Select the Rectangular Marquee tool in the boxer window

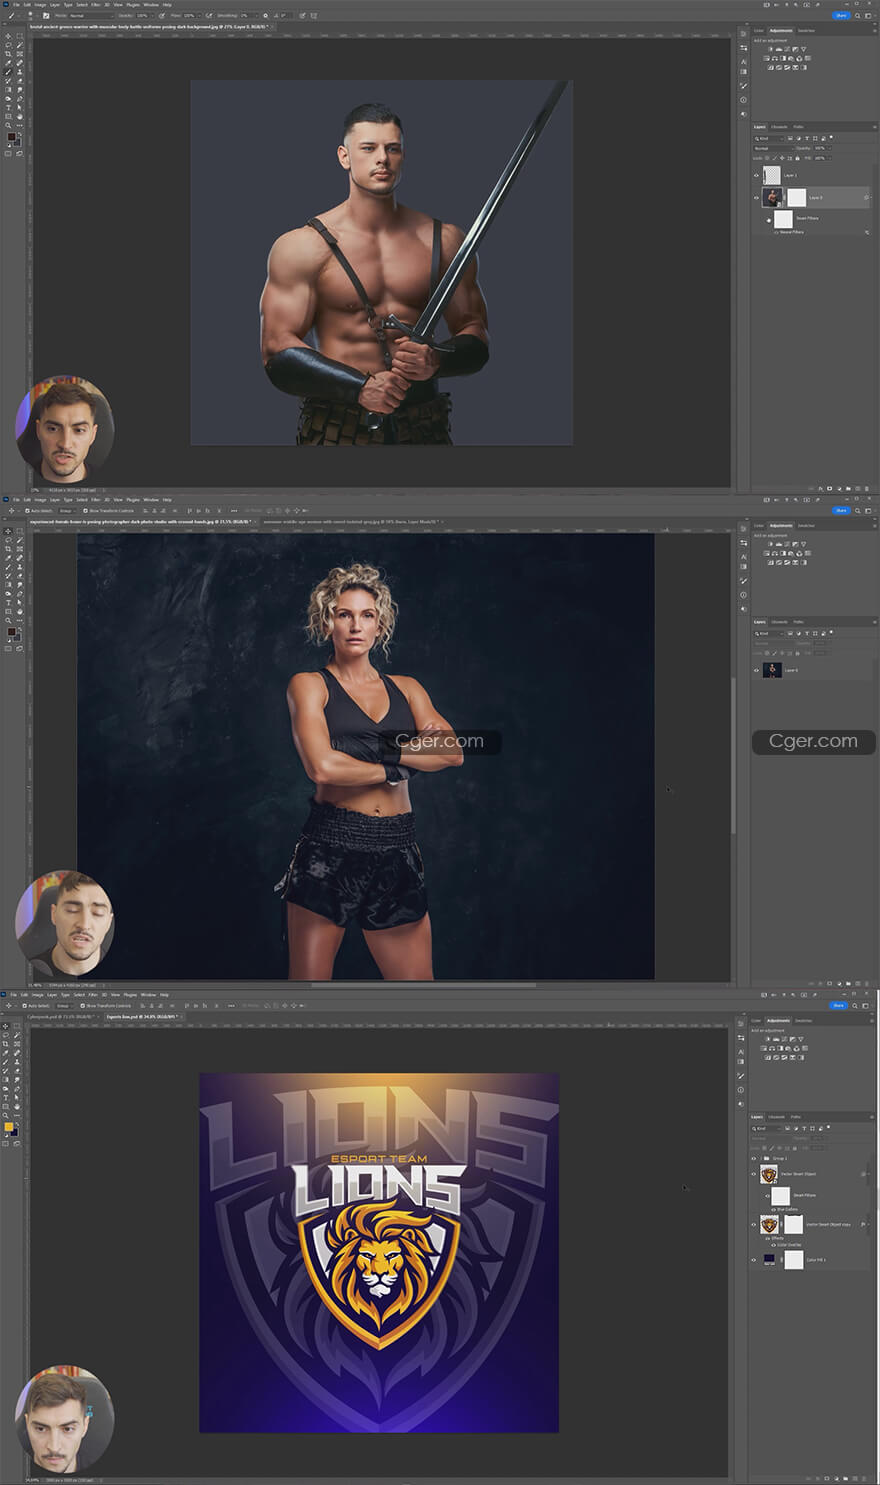click(19, 531)
